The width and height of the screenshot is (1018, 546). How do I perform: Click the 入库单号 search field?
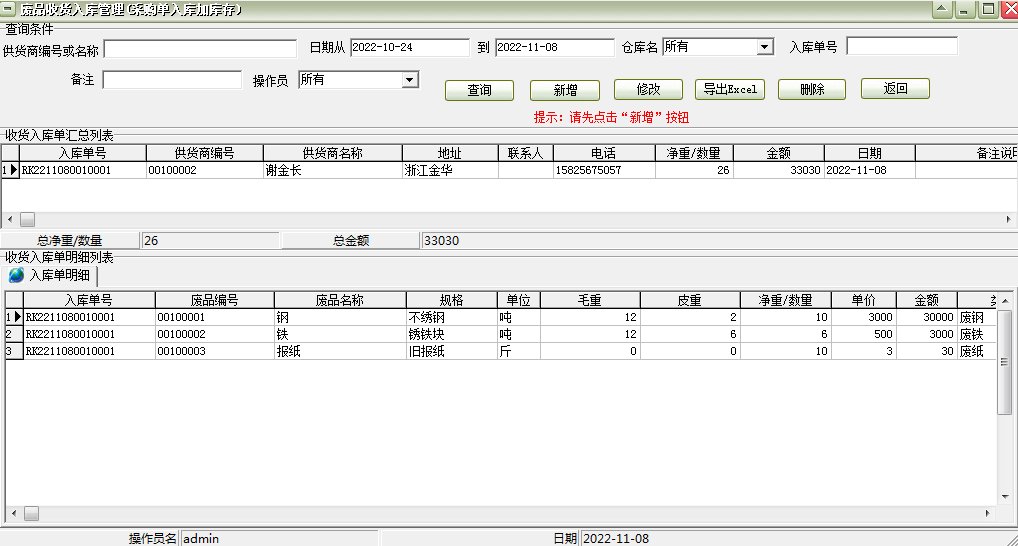pyautogui.click(x=902, y=46)
